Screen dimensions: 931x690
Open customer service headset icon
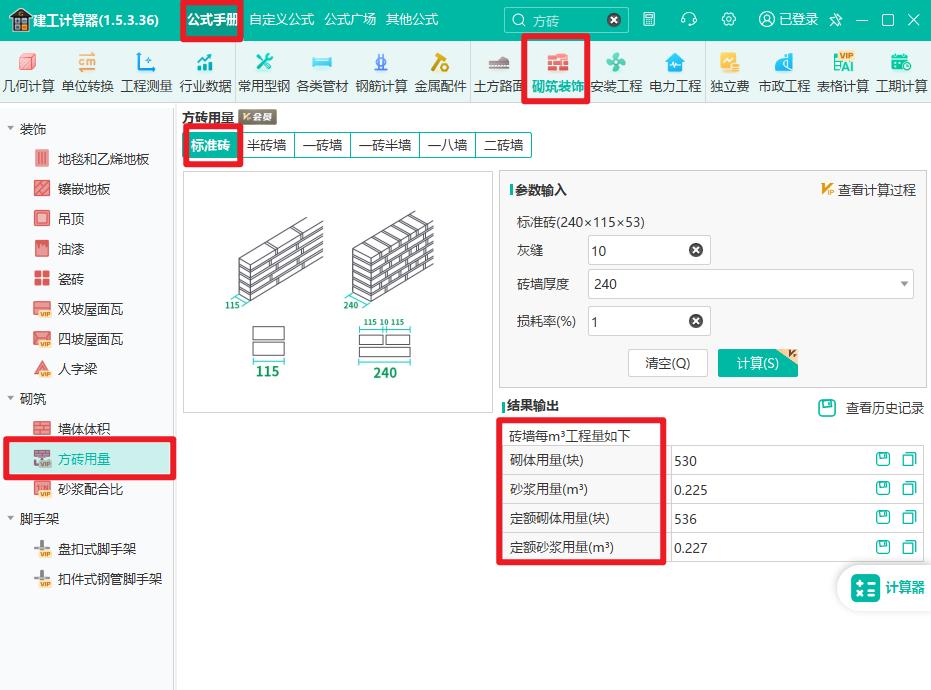pyautogui.click(x=689, y=20)
